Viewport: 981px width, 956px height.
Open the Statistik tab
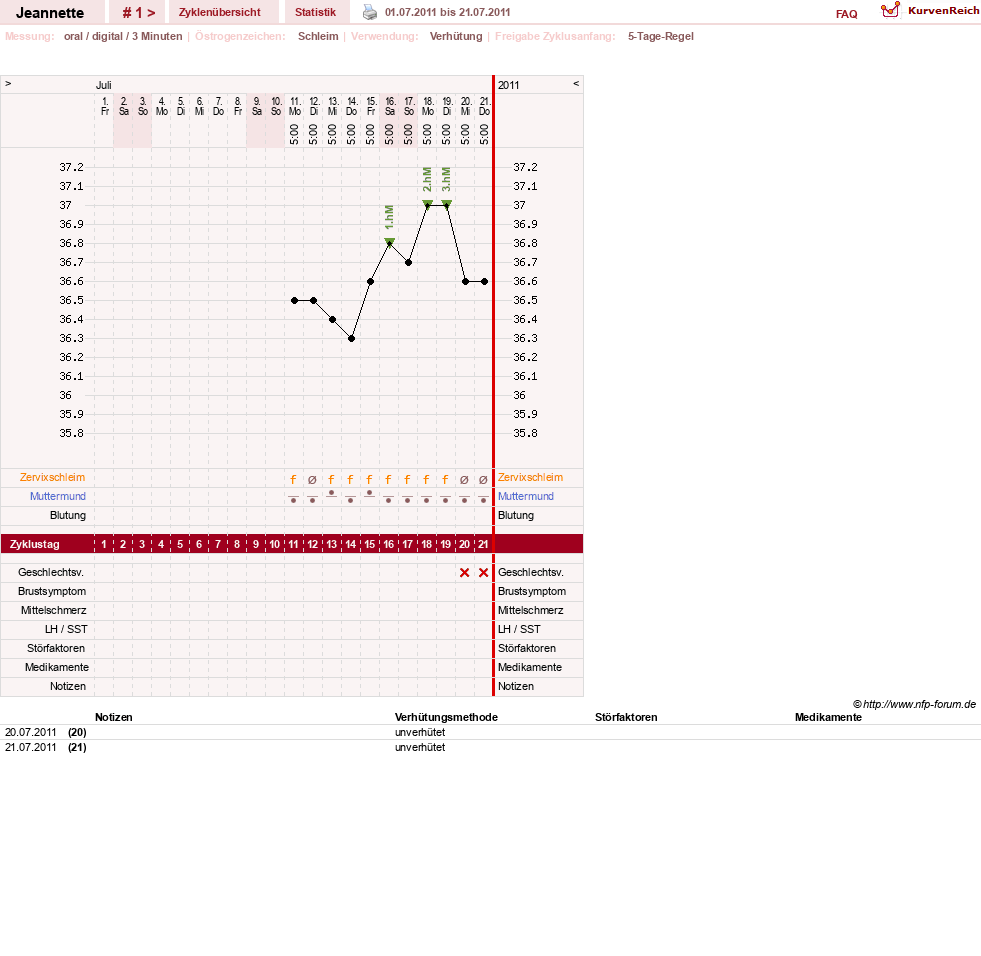click(x=315, y=13)
